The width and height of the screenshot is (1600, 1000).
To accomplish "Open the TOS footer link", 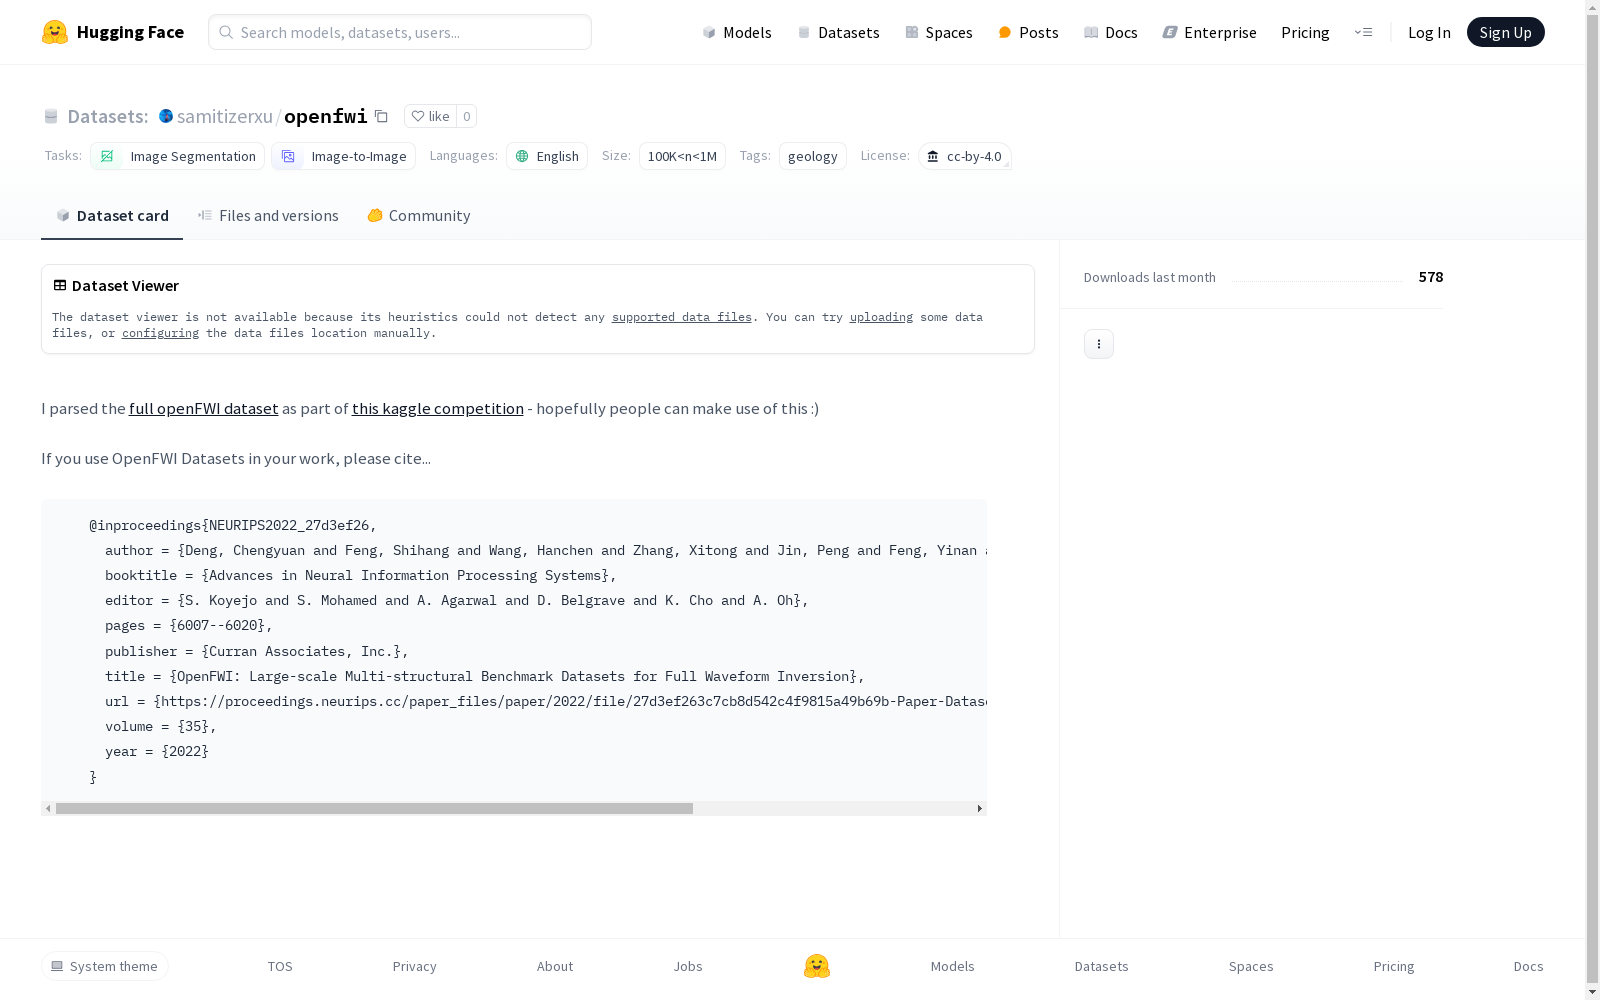I will point(280,966).
